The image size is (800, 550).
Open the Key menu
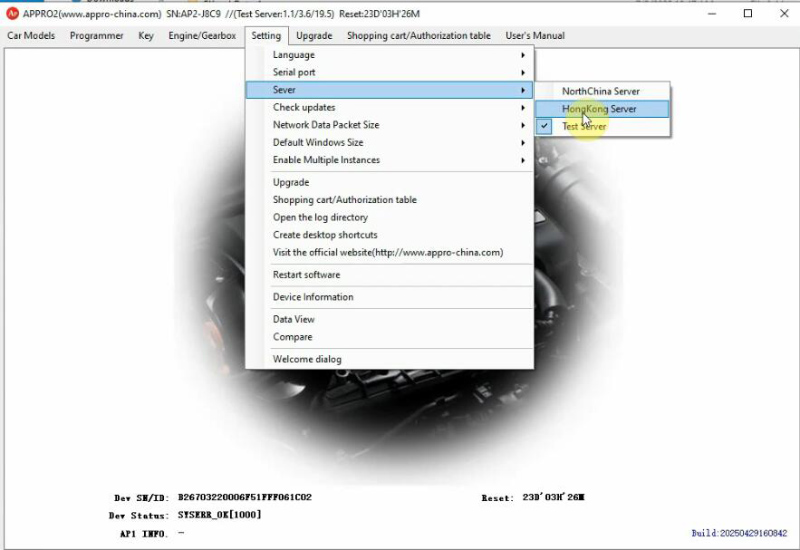click(x=146, y=36)
